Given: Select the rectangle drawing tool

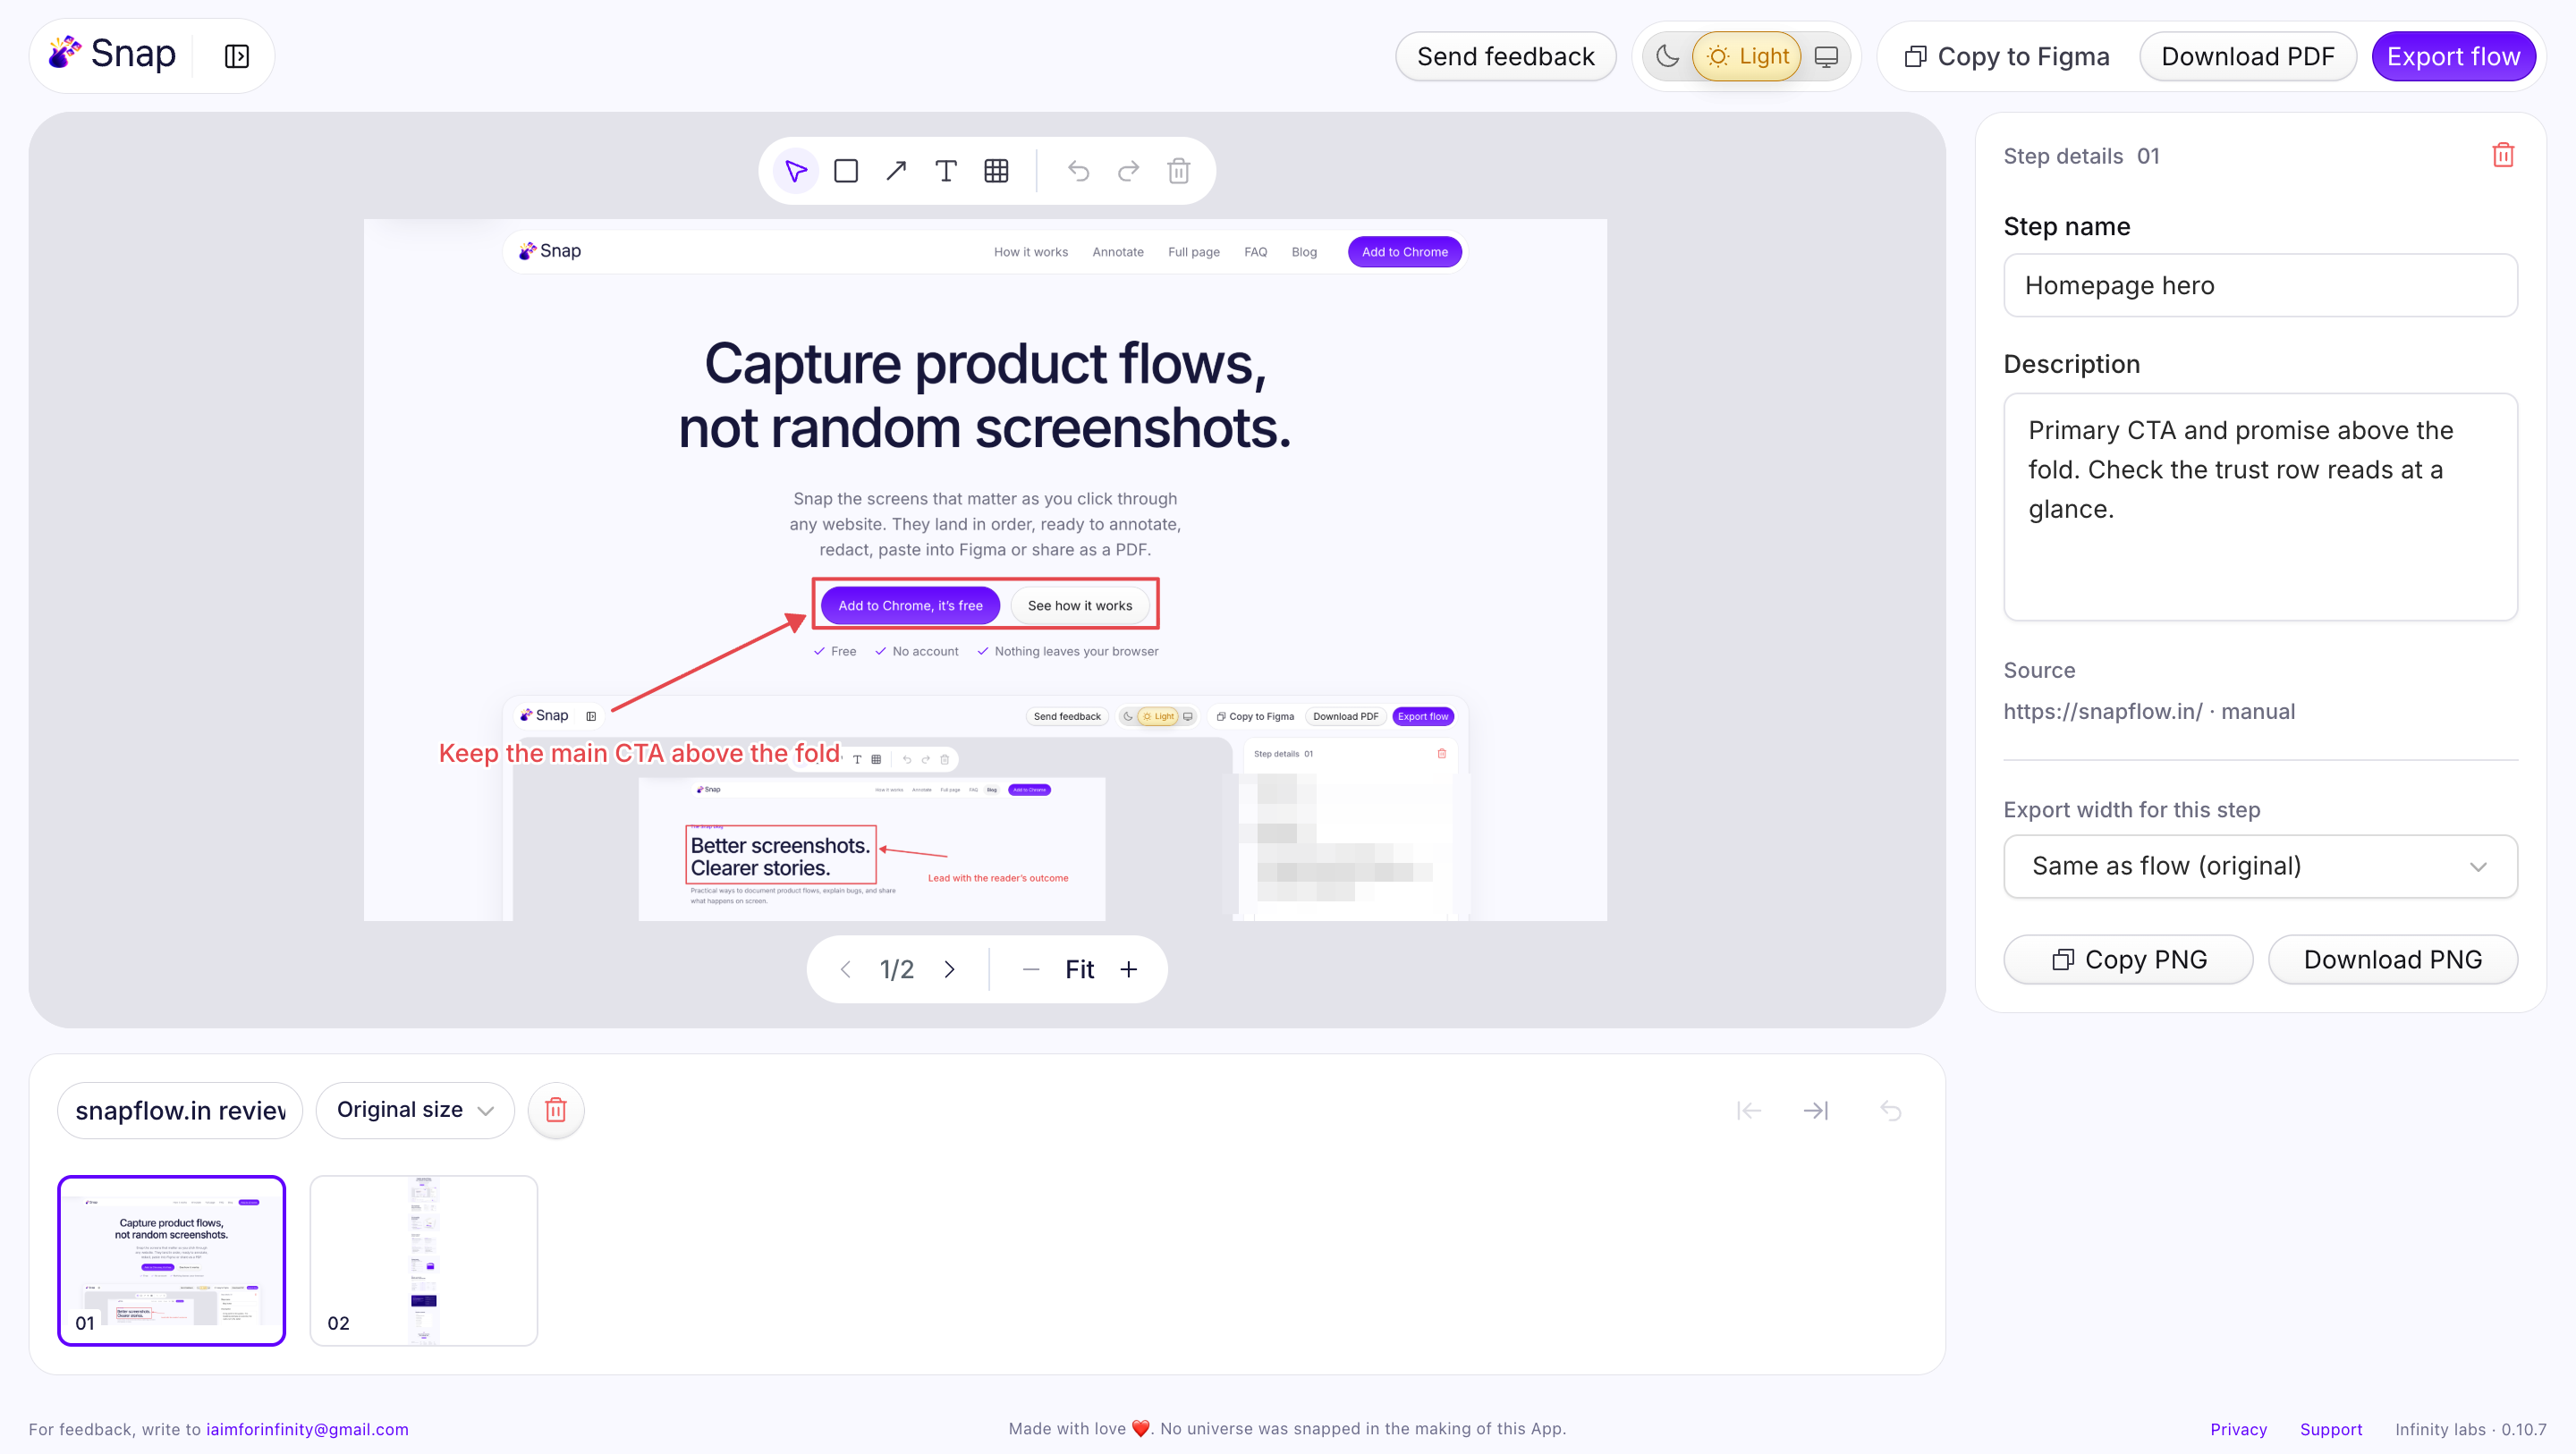Looking at the screenshot, I should [846, 171].
